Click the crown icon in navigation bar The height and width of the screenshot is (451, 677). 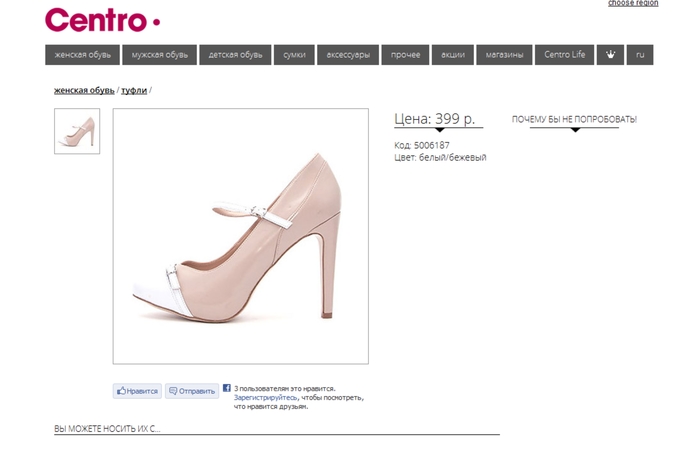point(610,55)
